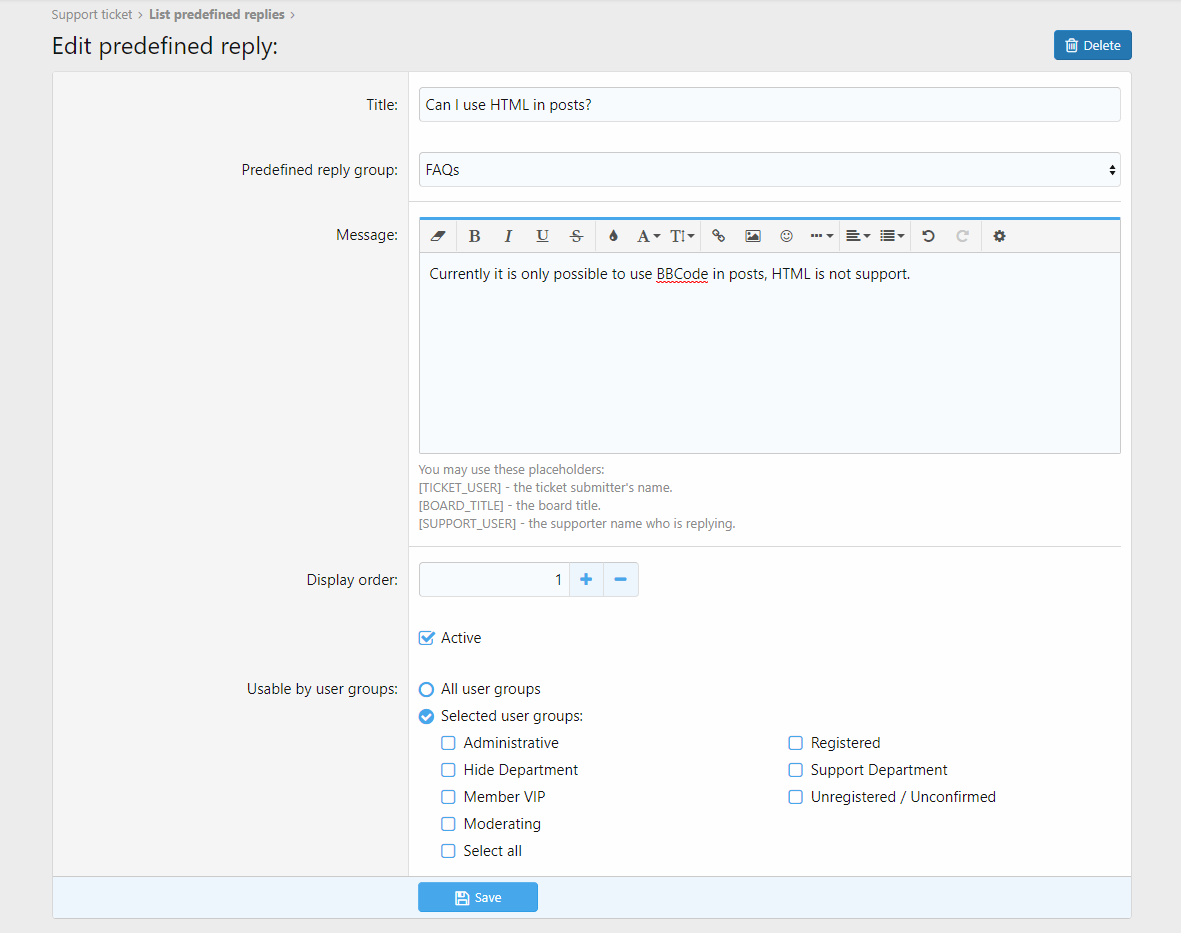Toggle italic text formatting
Screen dimensions: 1181x933
(x=508, y=236)
